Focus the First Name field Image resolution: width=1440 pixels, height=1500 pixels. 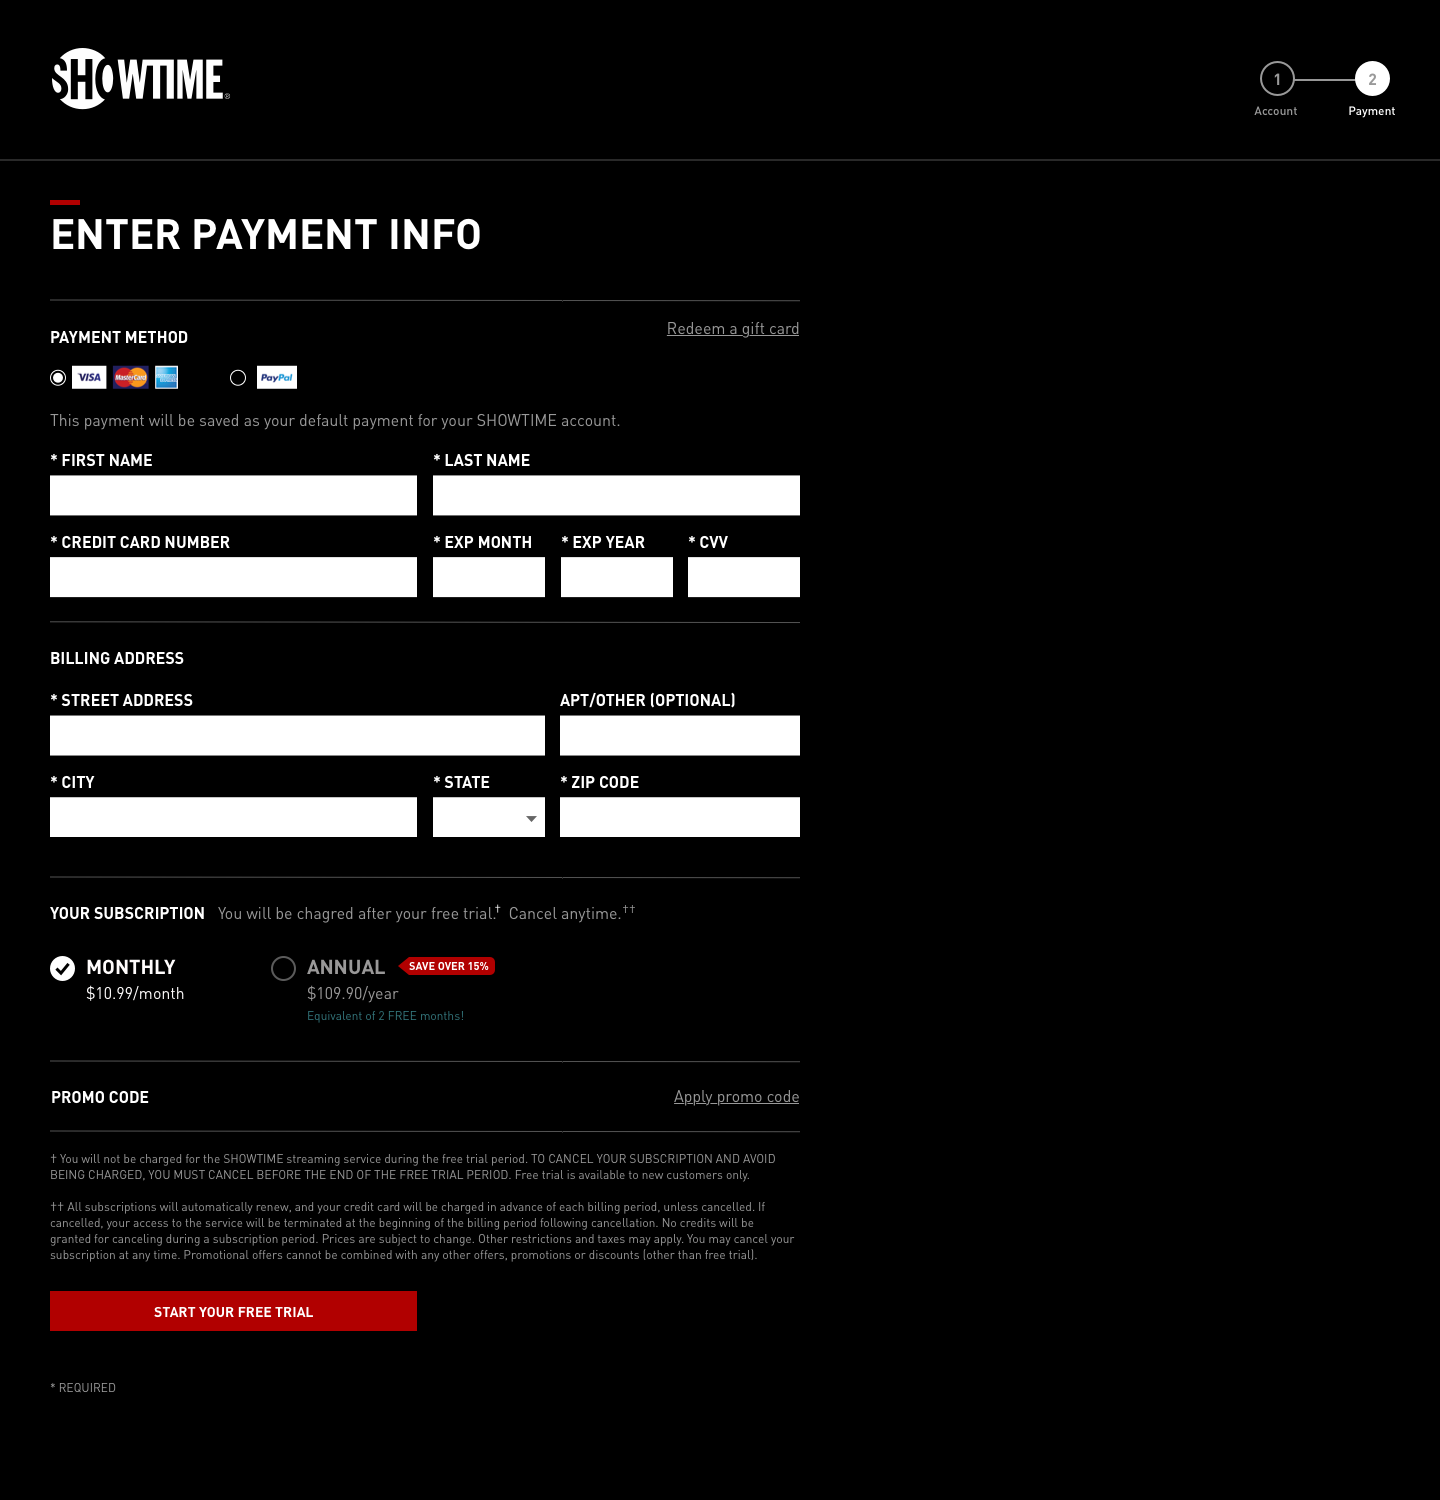tap(233, 495)
